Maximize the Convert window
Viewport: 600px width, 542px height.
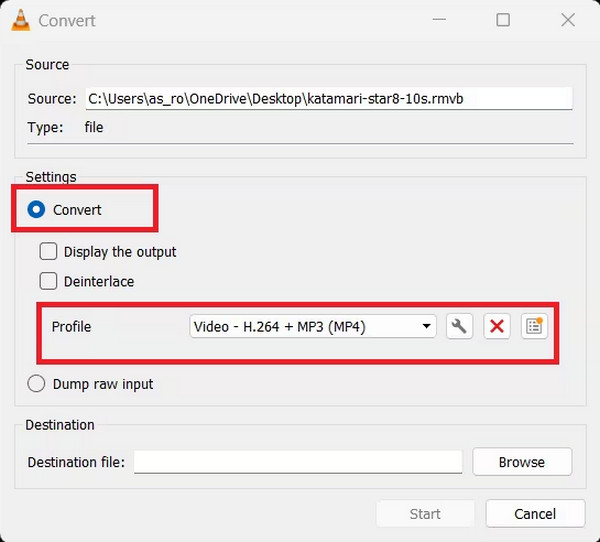[503, 20]
